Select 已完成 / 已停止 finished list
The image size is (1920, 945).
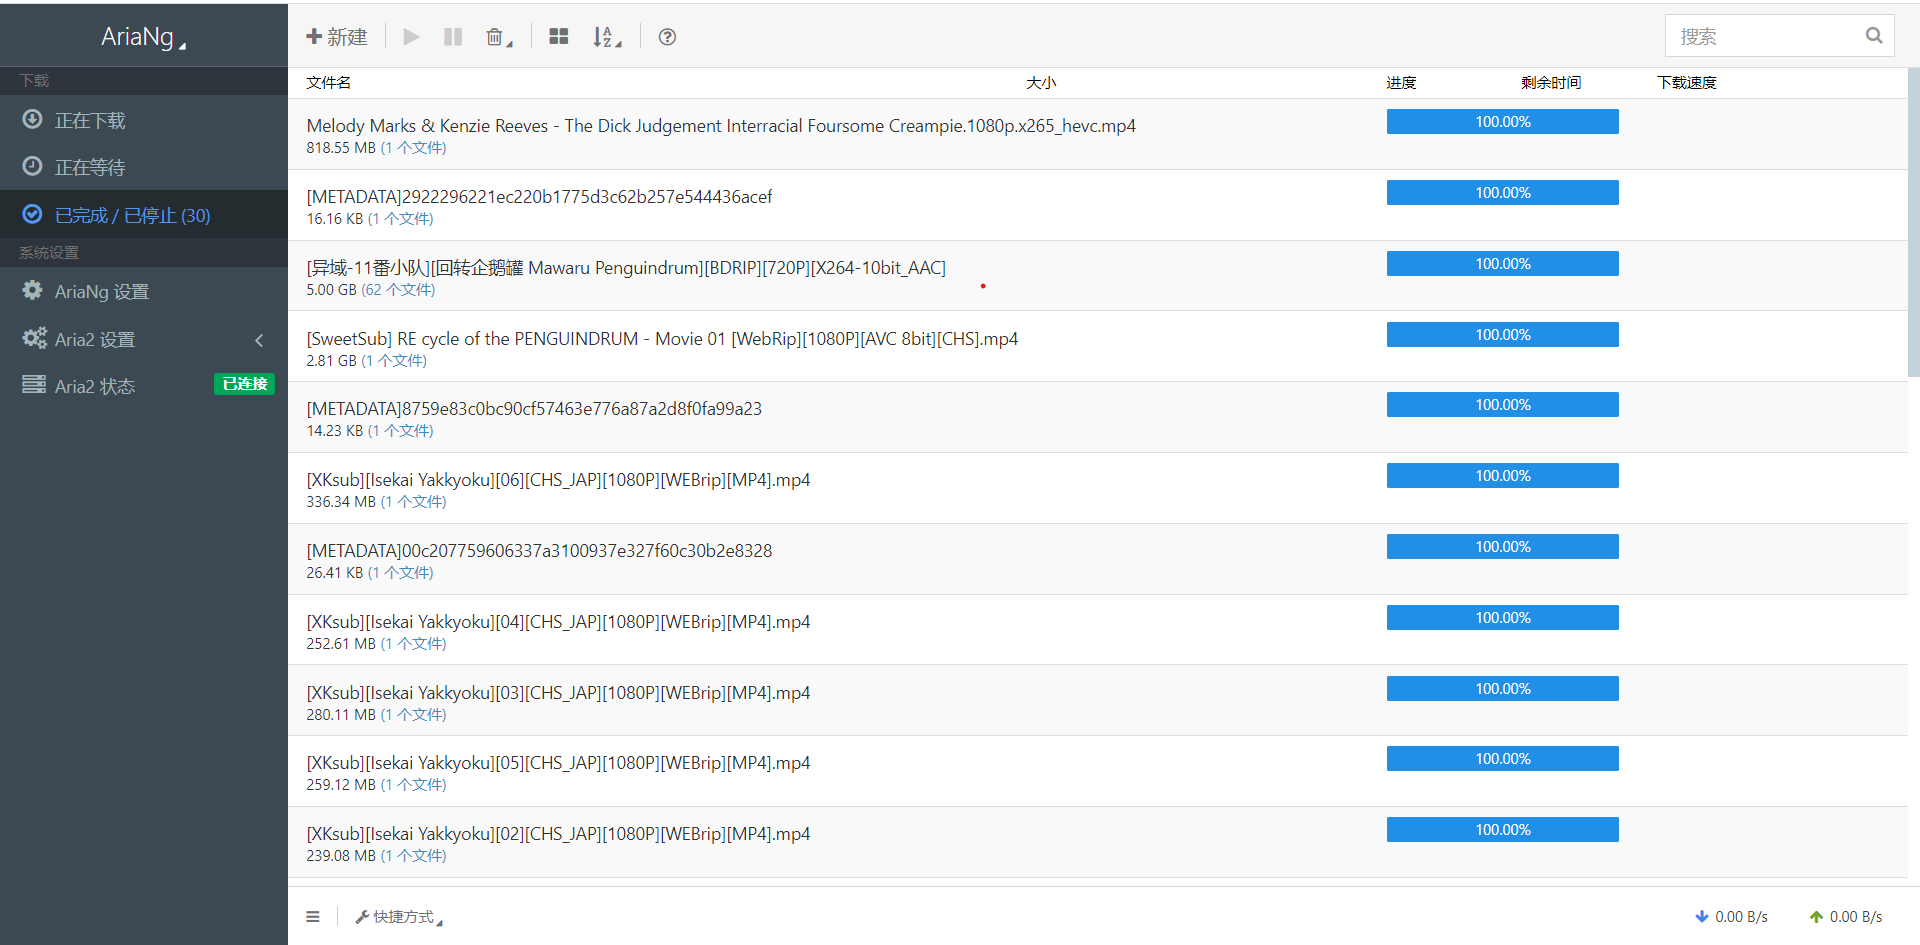point(132,215)
